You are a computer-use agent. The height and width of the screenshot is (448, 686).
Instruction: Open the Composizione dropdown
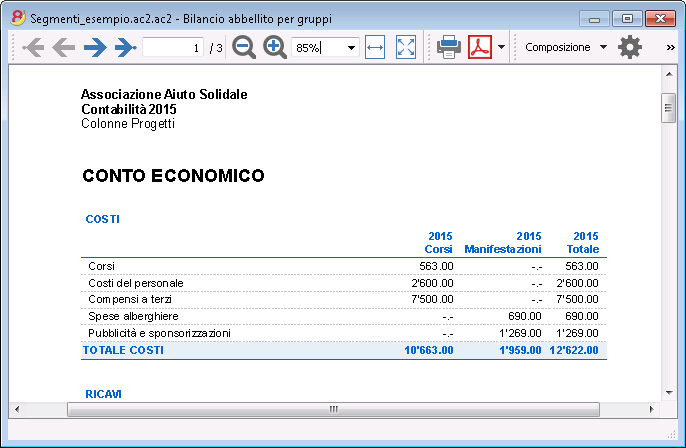pyautogui.click(x=566, y=47)
